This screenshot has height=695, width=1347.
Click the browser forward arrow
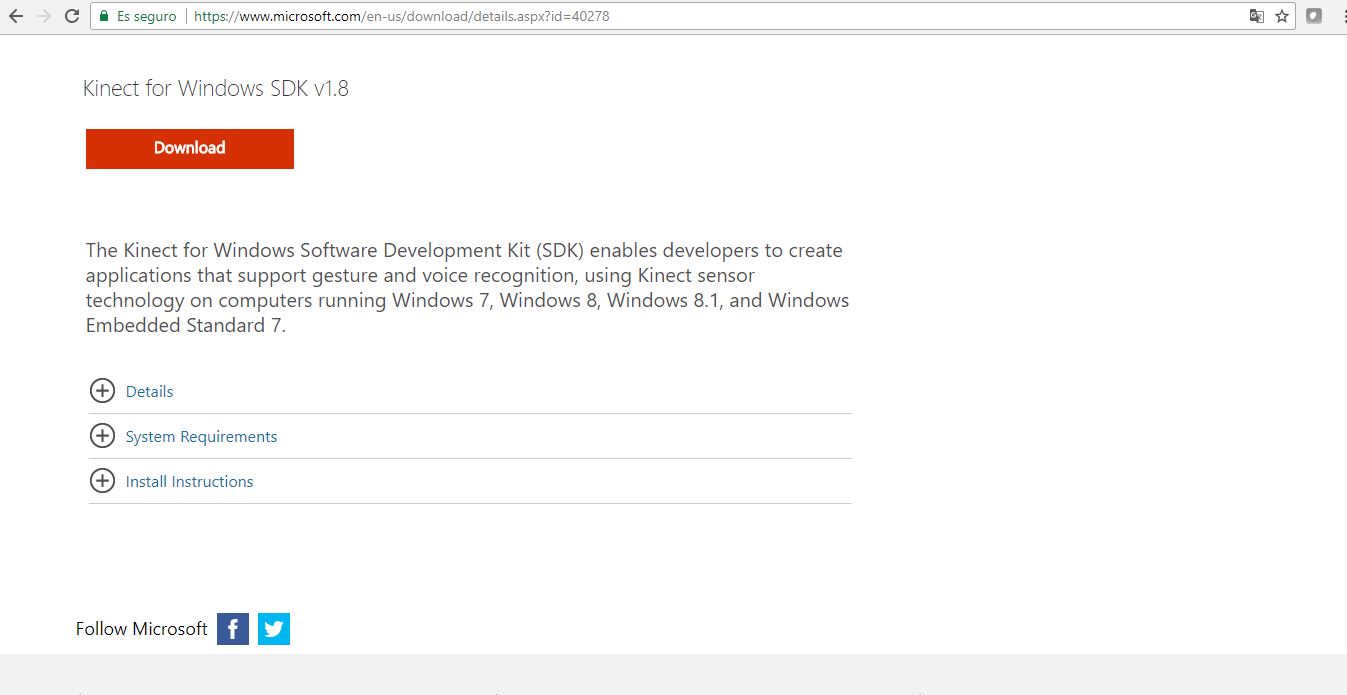[x=43, y=16]
